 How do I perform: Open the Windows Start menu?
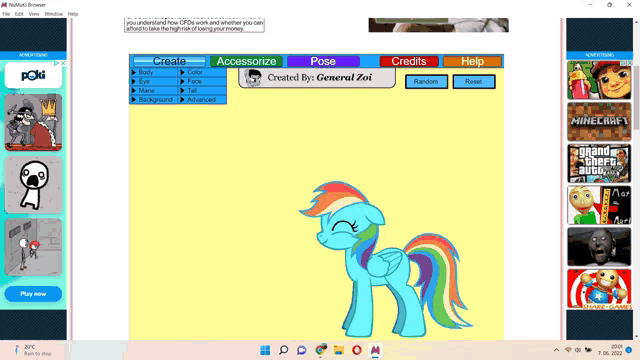pos(265,350)
